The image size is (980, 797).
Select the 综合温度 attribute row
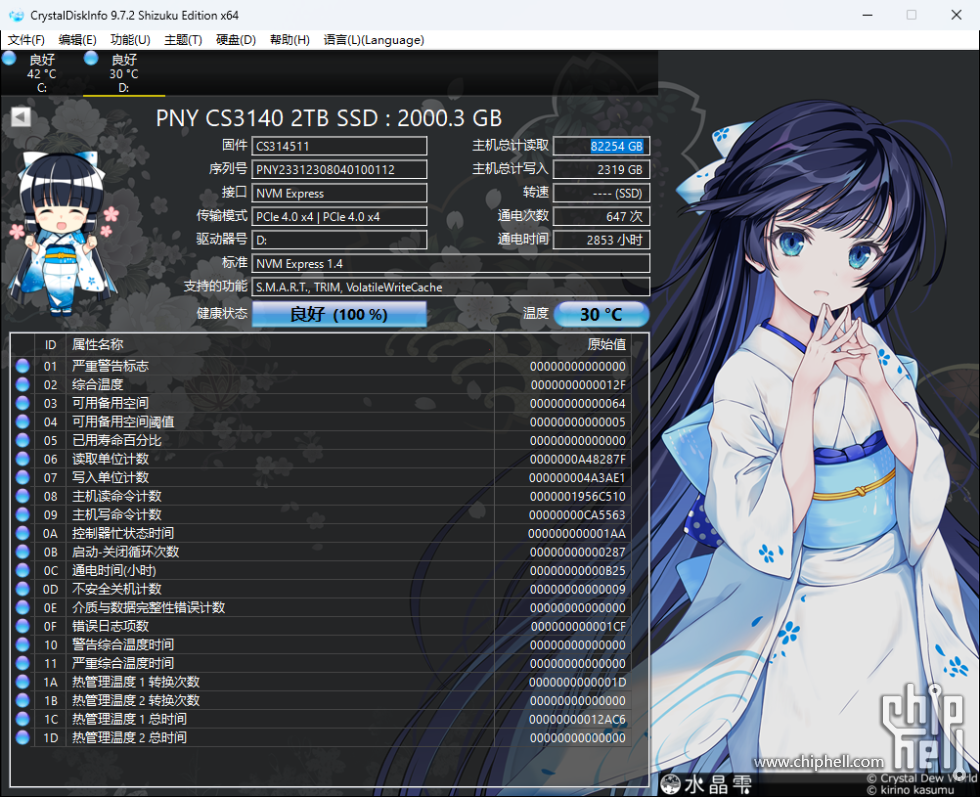click(x=320, y=385)
